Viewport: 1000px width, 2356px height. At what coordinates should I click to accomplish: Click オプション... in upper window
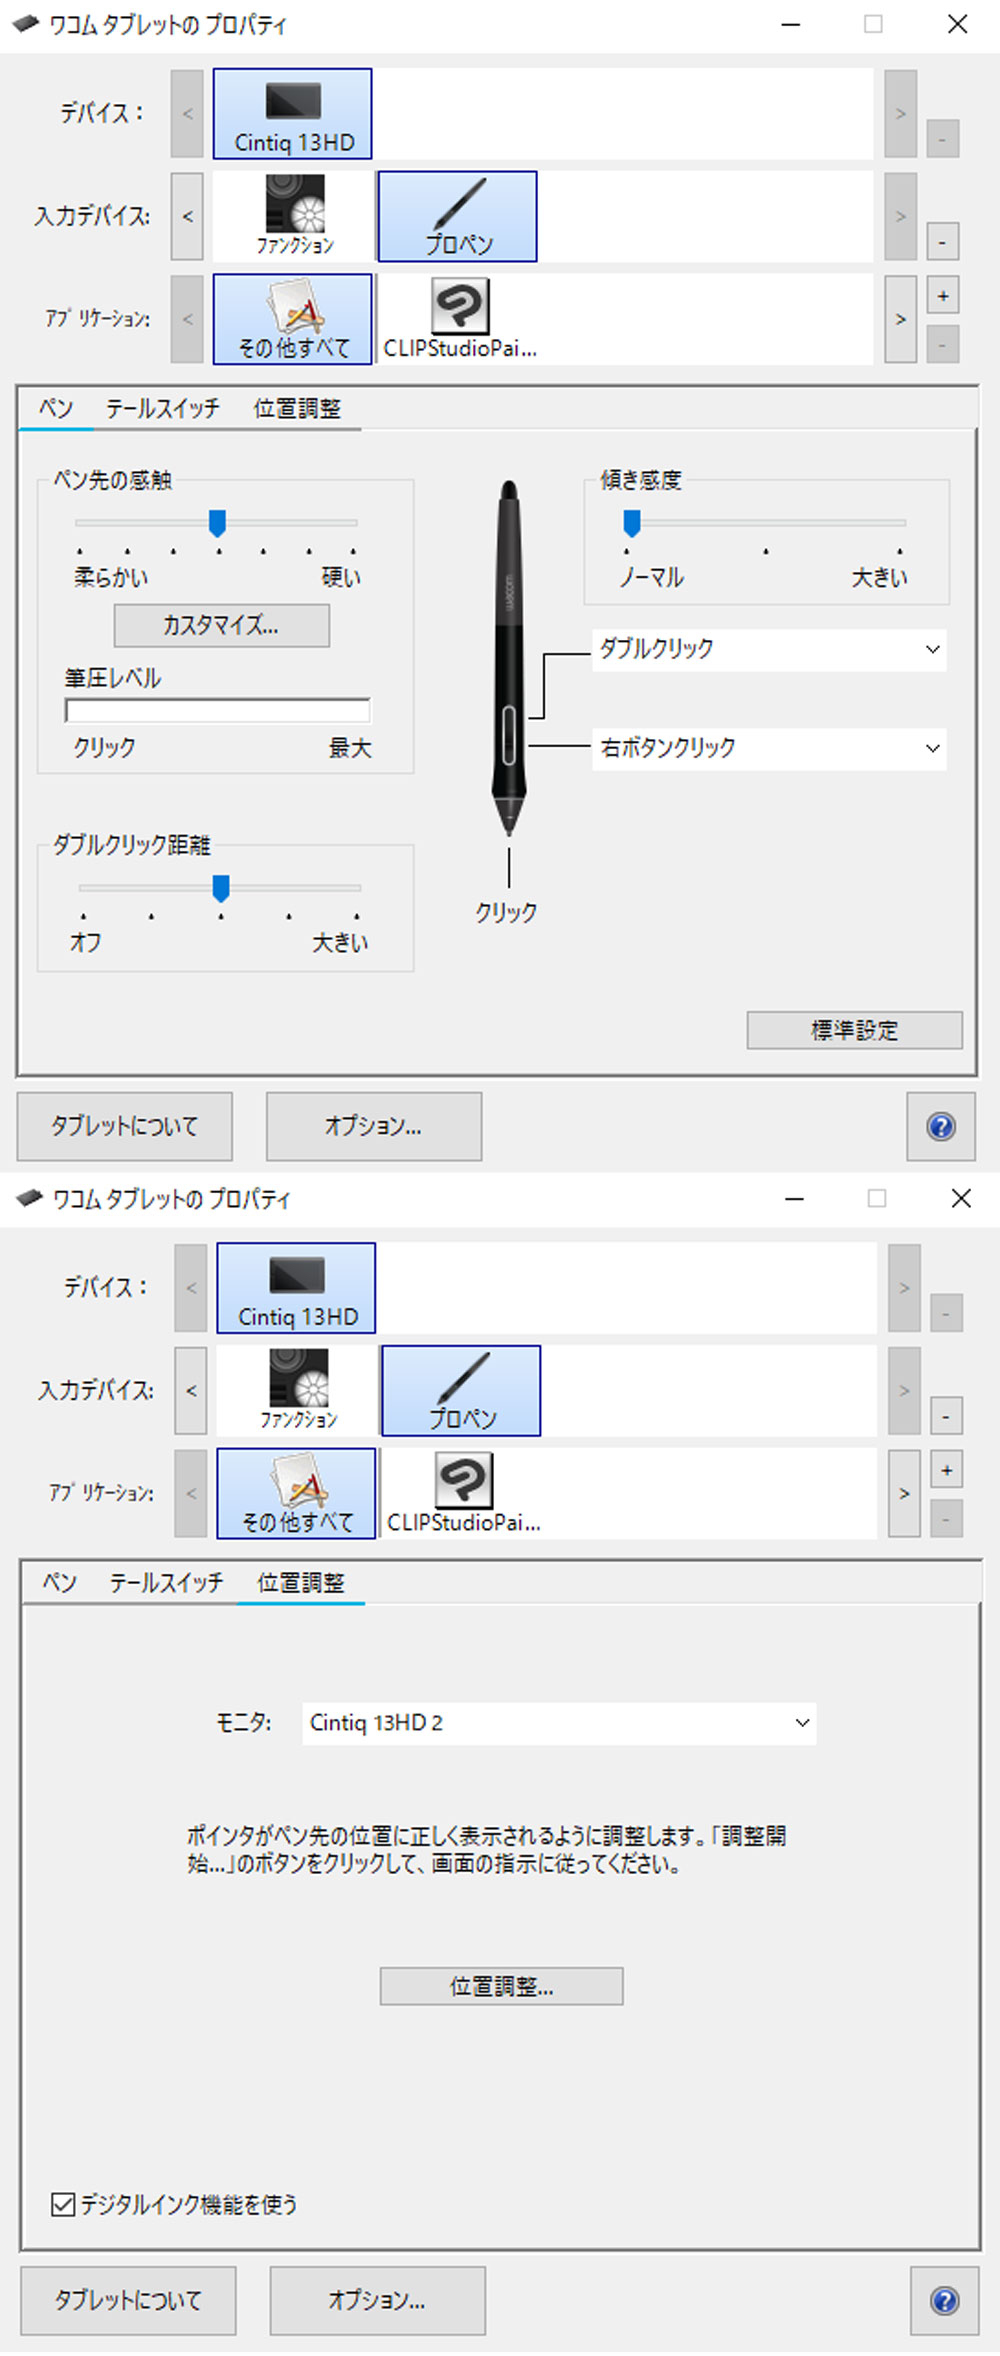click(374, 1127)
